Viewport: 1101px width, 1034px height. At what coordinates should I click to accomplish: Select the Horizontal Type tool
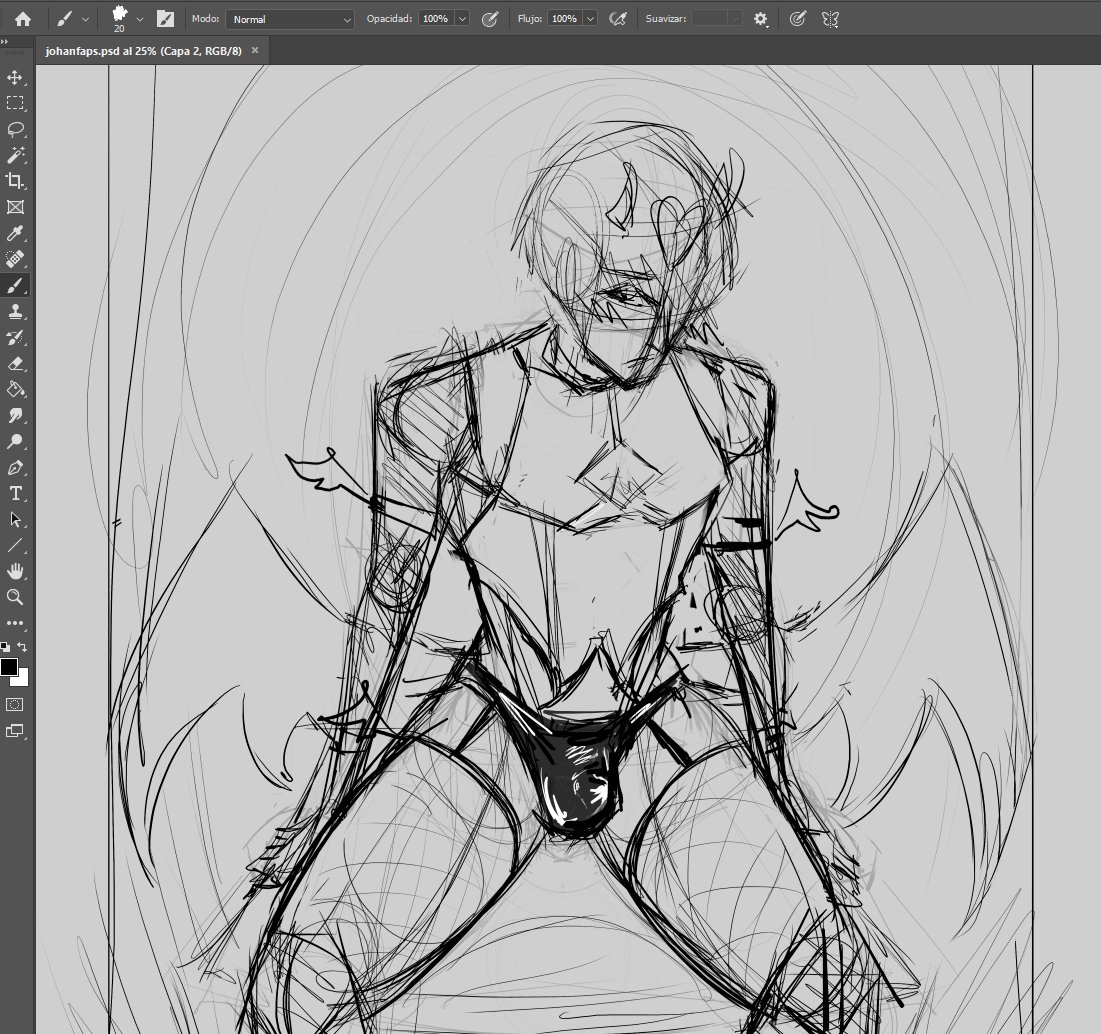click(x=15, y=493)
